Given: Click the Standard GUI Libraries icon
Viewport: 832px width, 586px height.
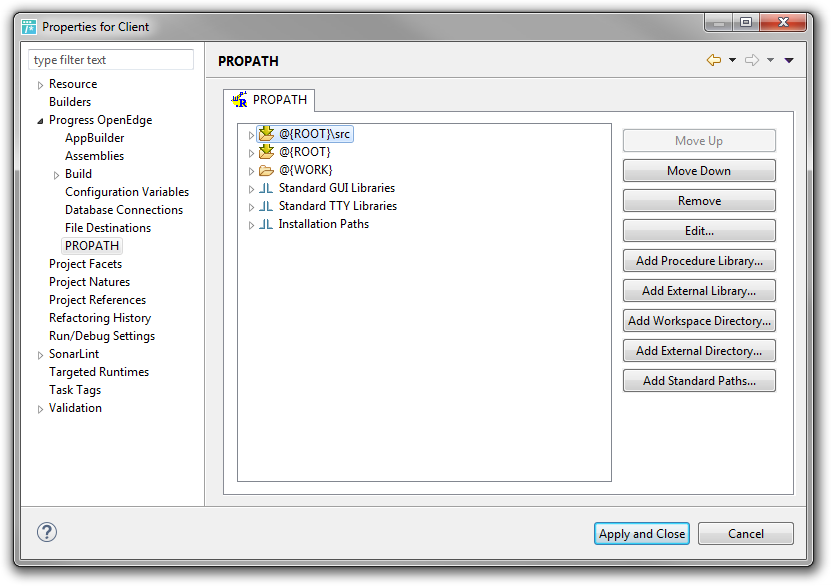Looking at the screenshot, I should click(x=266, y=188).
